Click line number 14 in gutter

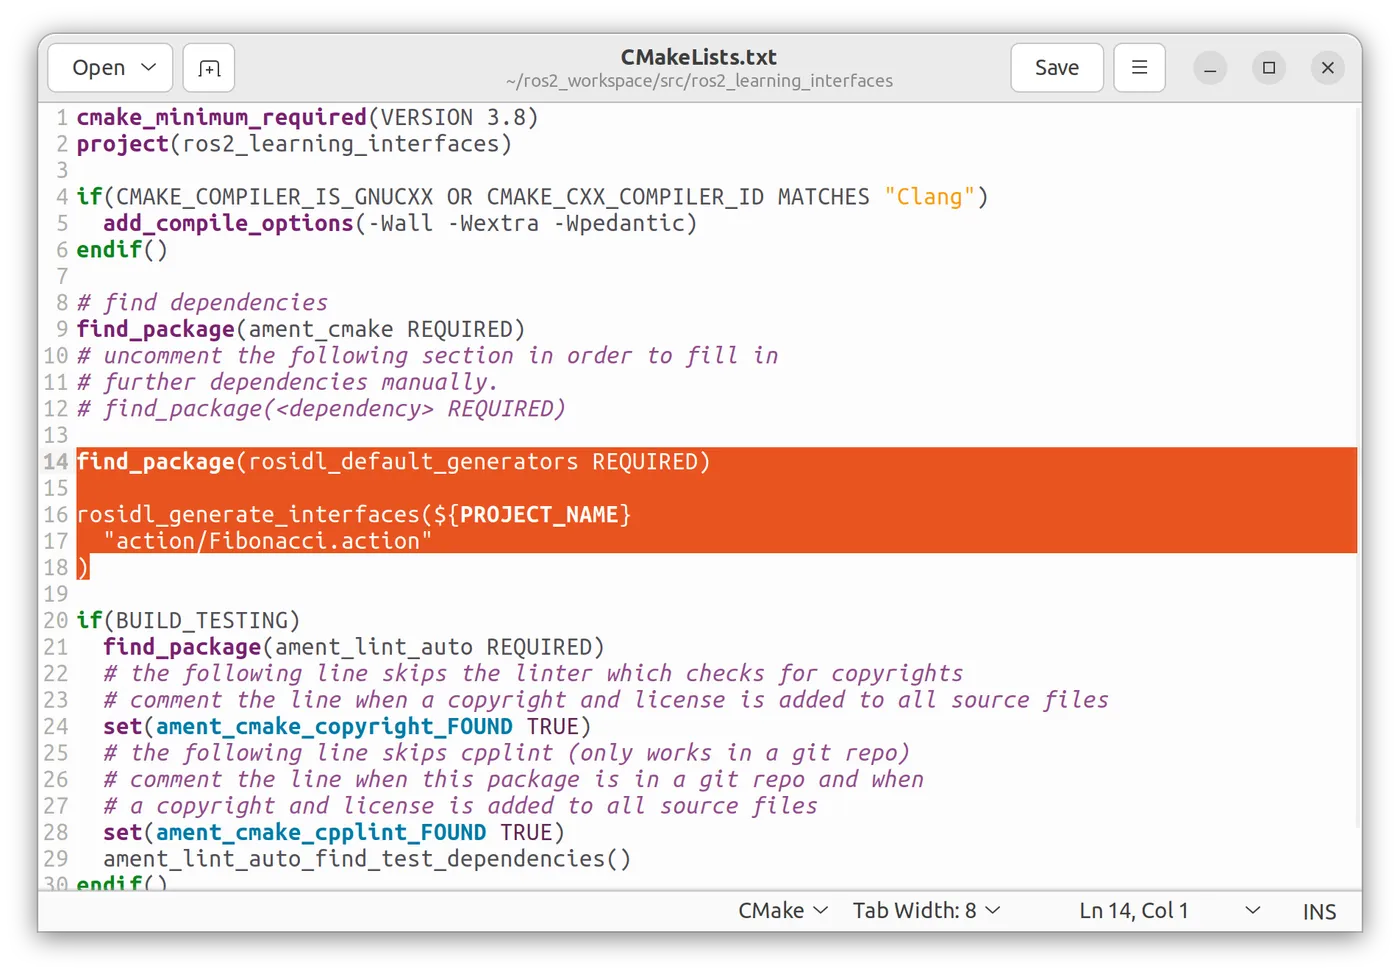tap(56, 462)
